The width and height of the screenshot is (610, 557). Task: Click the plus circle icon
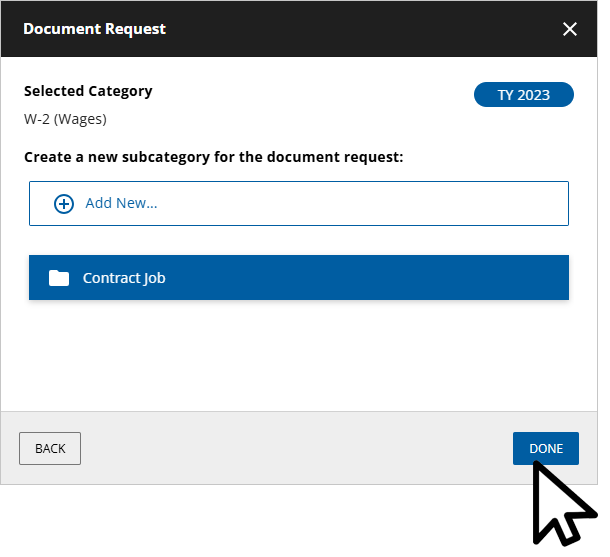(x=64, y=203)
